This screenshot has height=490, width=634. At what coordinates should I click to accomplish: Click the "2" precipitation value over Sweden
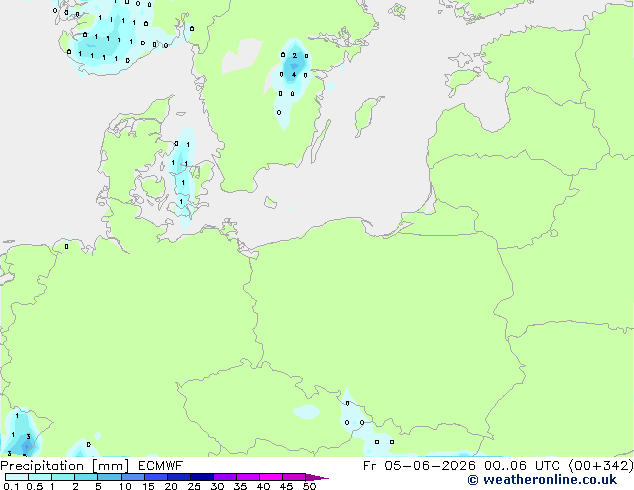(x=294, y=55)
